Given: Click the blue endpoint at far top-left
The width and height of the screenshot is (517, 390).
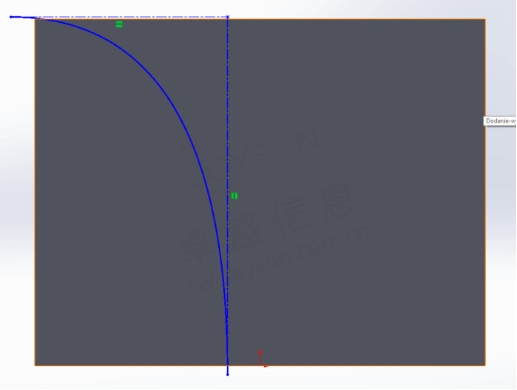Looking at the screenshot, I should pyautogui.click(x=11, y=17).
